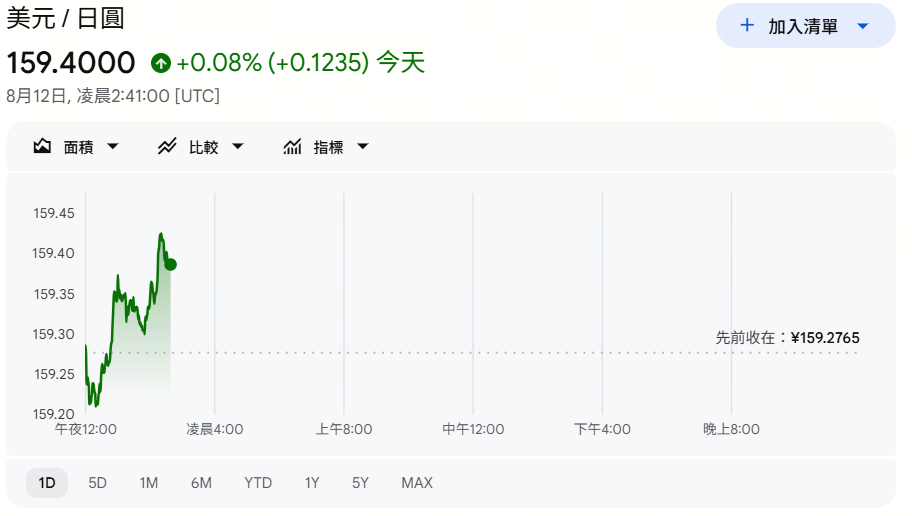Switch to the 5D time range
Image resolution: width=912 pixels, height=516 pixels.
click(97, 483)
